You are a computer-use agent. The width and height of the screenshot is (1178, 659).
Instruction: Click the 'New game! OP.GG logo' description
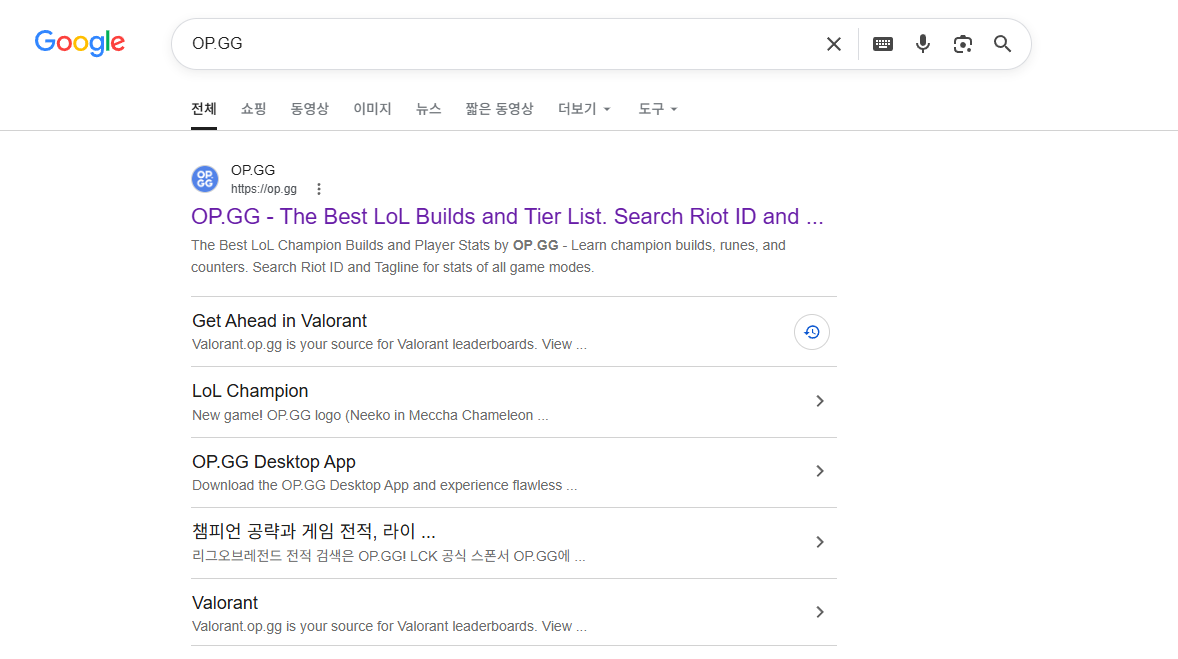(370, 416)
